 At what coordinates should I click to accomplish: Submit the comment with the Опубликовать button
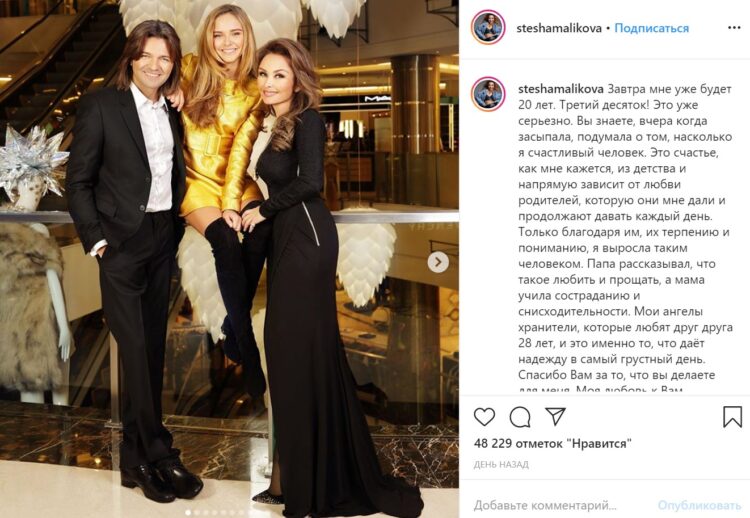point(699,505)
